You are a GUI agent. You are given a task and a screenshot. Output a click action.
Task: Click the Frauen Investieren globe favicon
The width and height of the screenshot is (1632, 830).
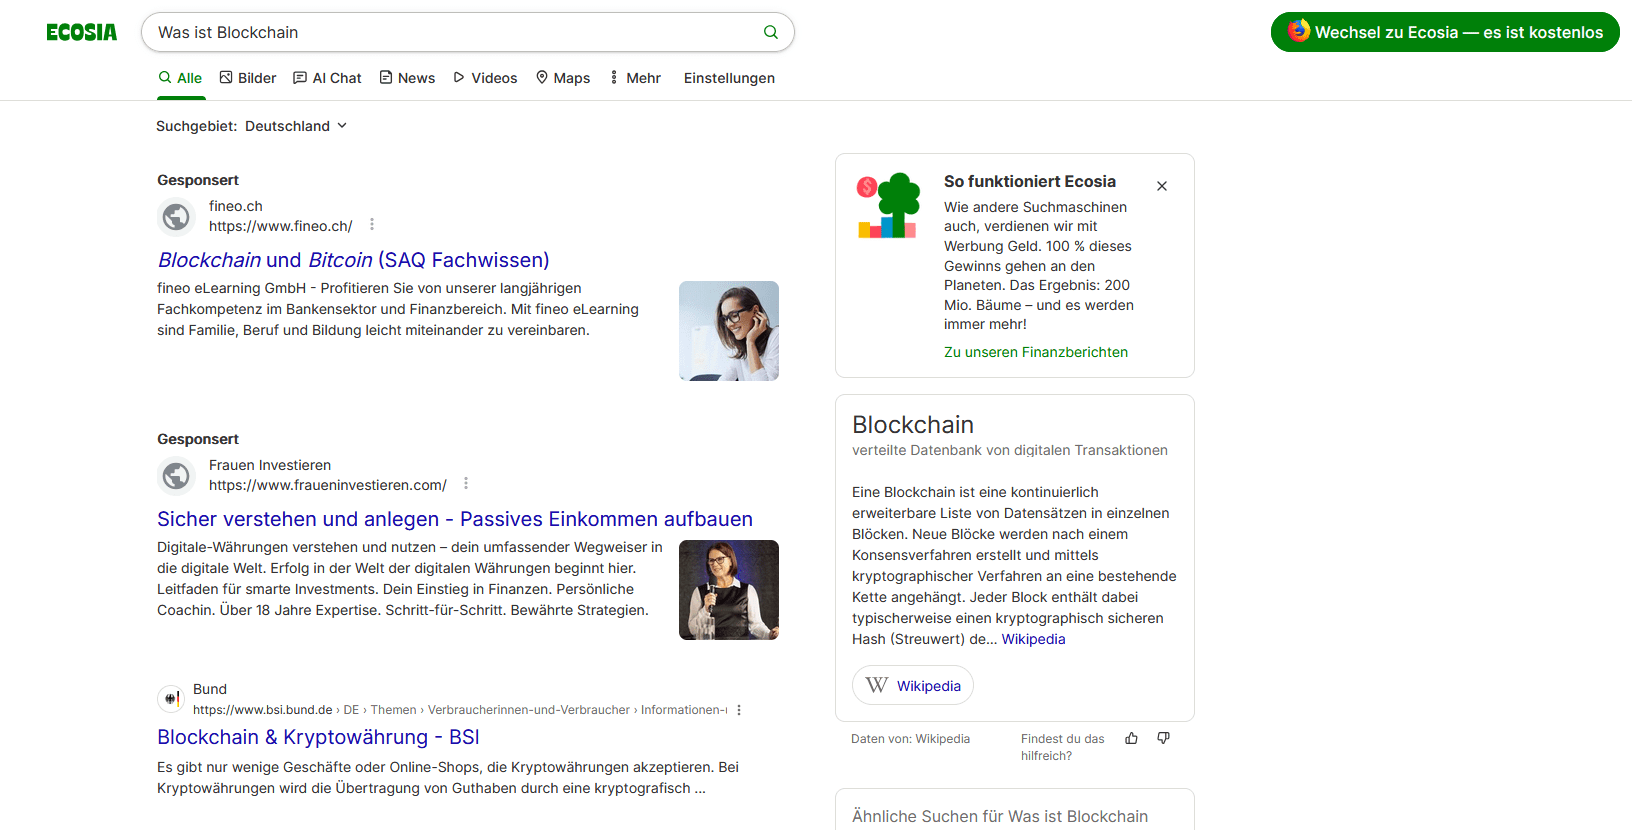tap(176, 475)
